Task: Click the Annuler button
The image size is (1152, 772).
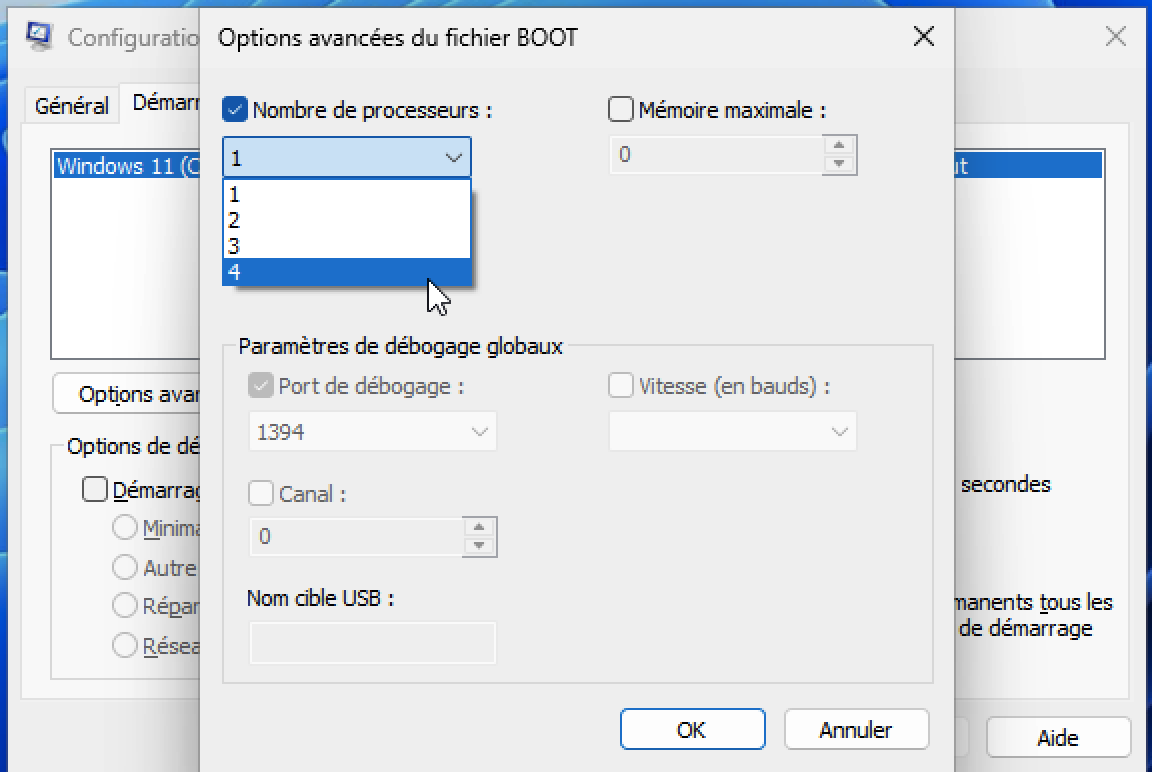Action: click(856, 729)
